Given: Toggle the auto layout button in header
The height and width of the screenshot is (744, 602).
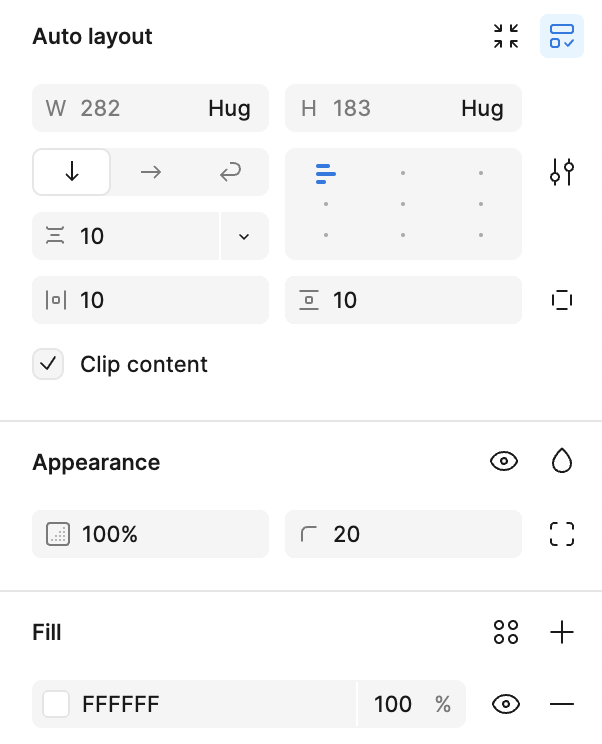Looking at the screenshot, I should [x=562, y=36].
